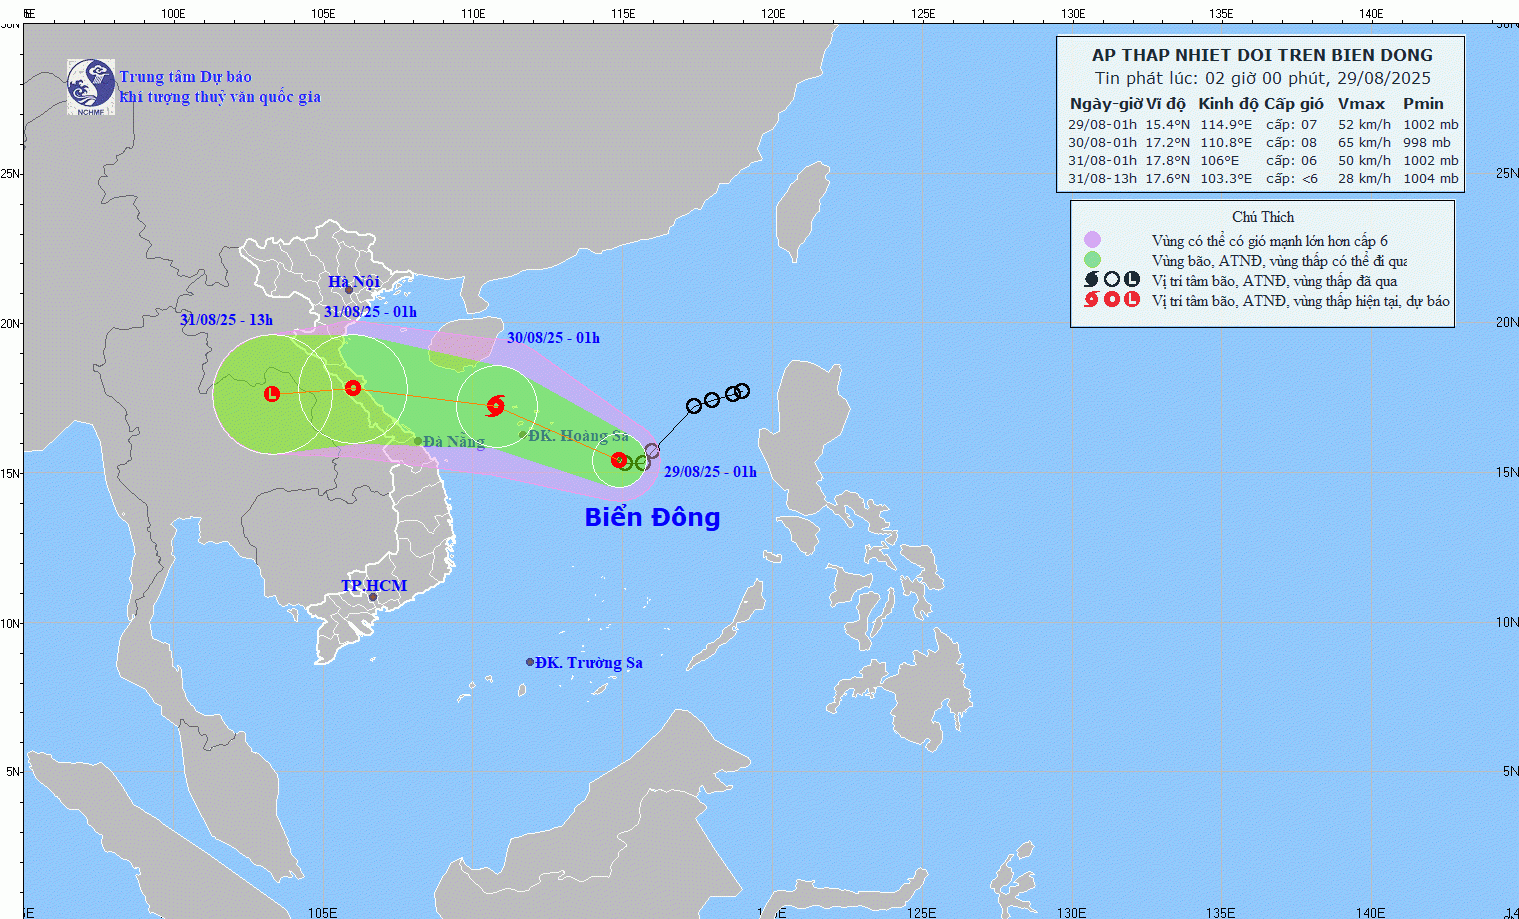The height and width of the screenshot is (919, 1519).
Task: Click the red storm symbol in the legend
Action: tap(1092, 299)
